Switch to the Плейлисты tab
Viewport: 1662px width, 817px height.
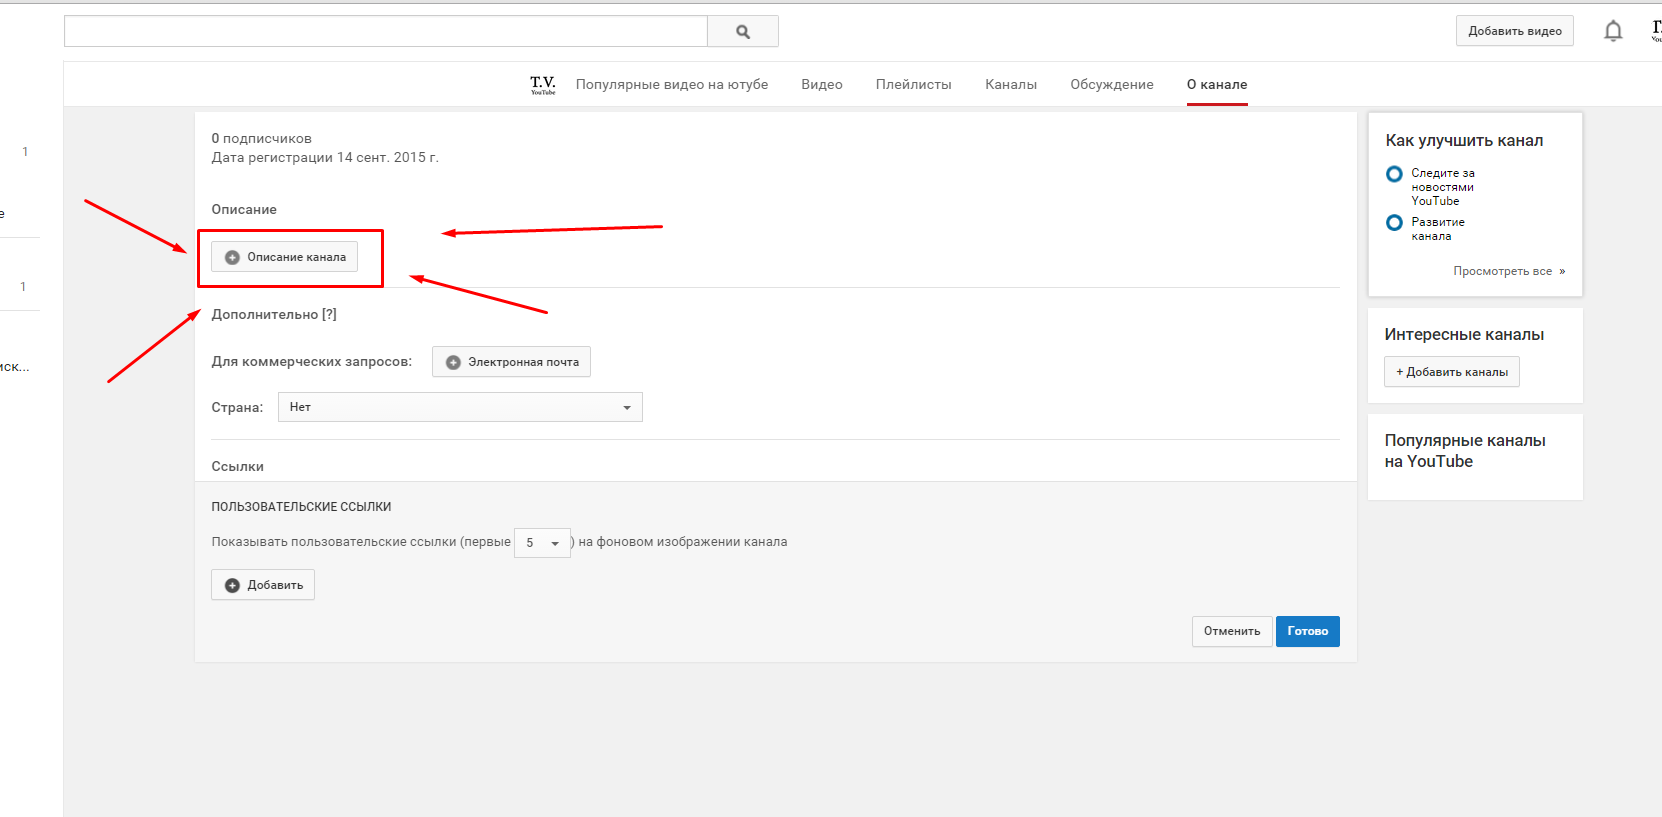pos(914,85)
